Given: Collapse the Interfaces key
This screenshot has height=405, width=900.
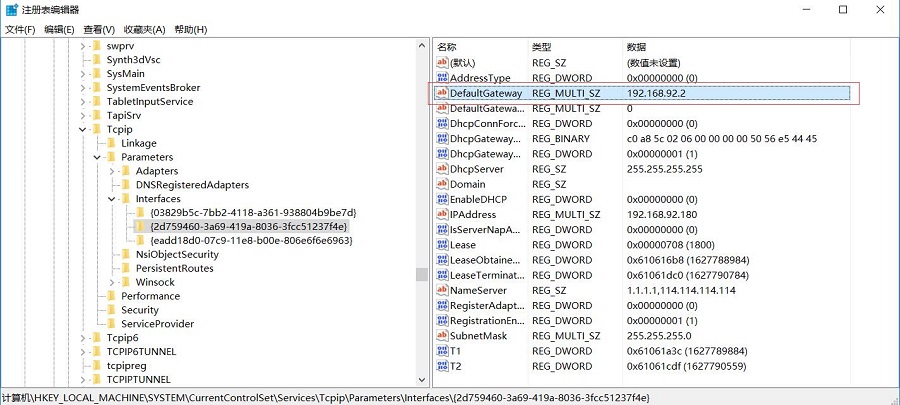Looking at the screenshot, I should pyautogui.click(x=112, y=199).
